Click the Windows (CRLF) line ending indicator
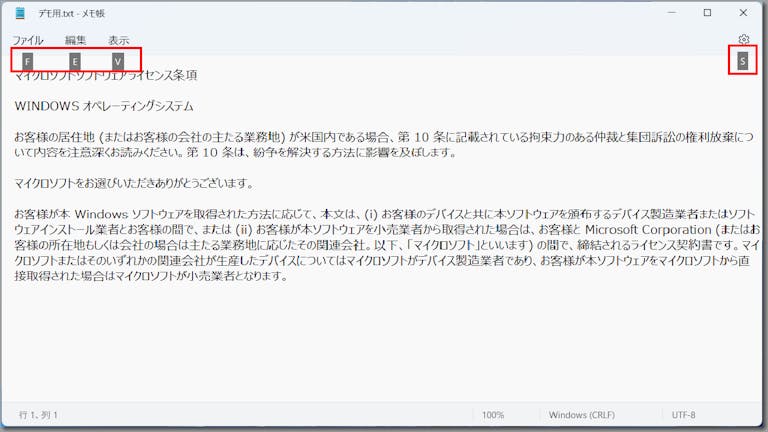 (x=581, y=415)
